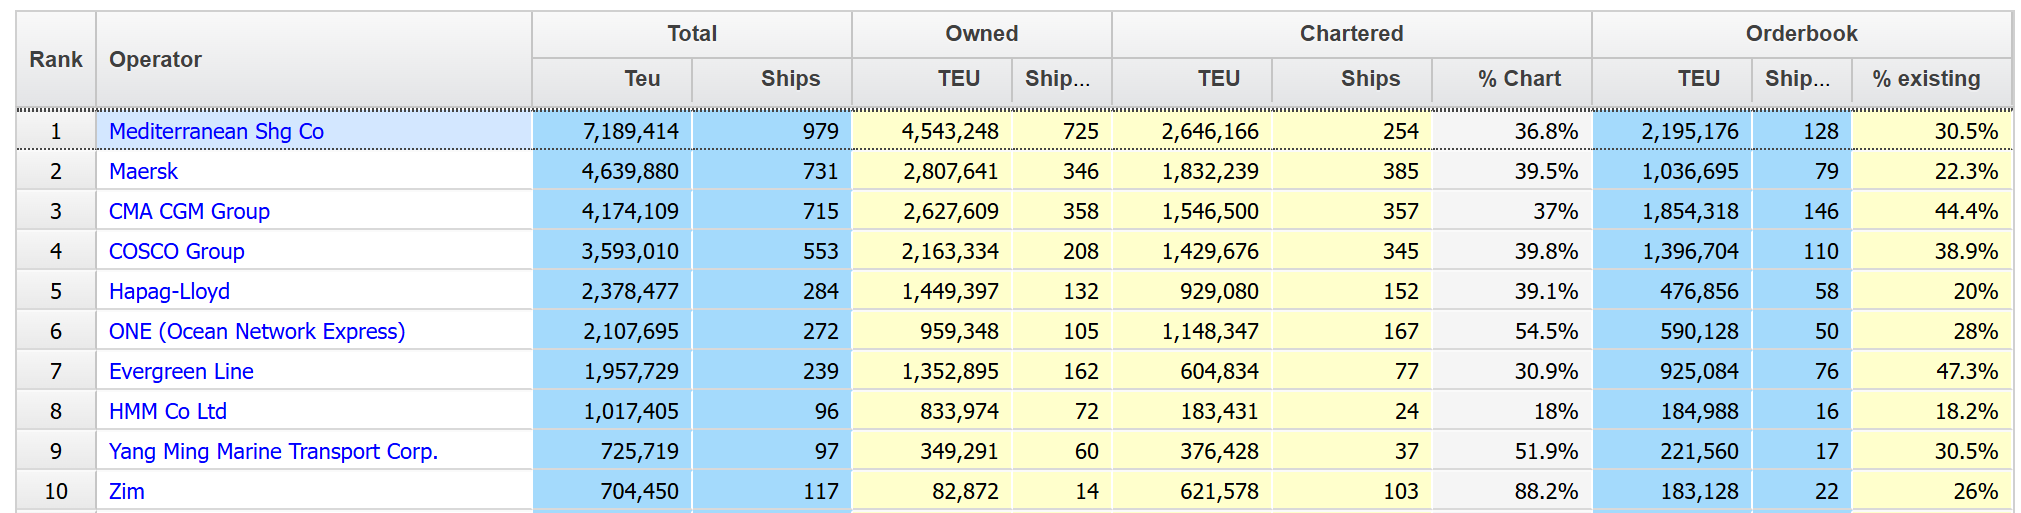This screenshot has height=513, width=2021.
Task: Sort by Chartered Ships column header
Action: pyautogui.click(x=1369, y=79)
